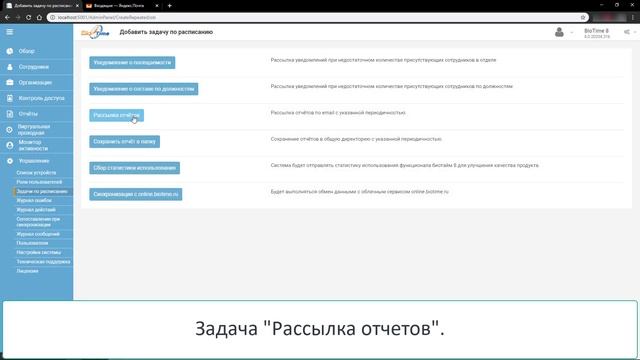Click the browser forward arrow

click(18, 17)
